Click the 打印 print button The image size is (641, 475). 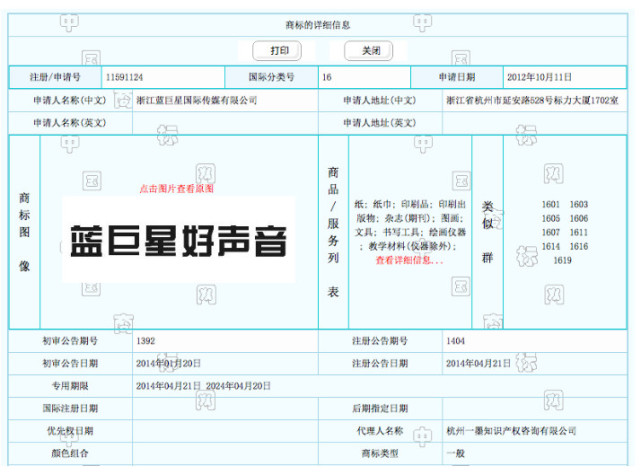(277, 51)
